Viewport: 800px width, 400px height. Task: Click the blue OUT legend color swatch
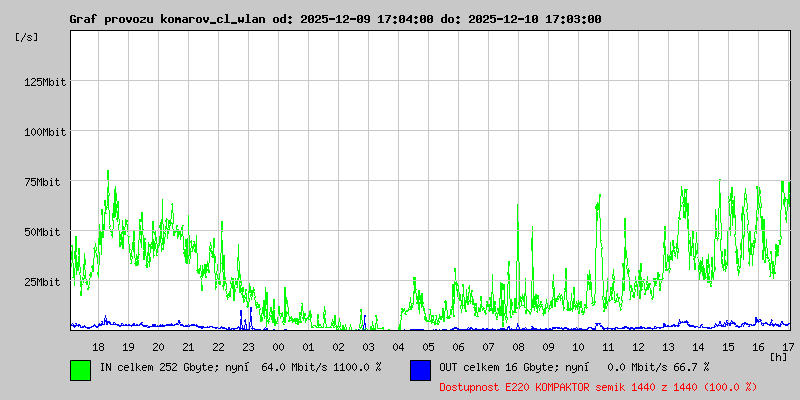[420, 369]
